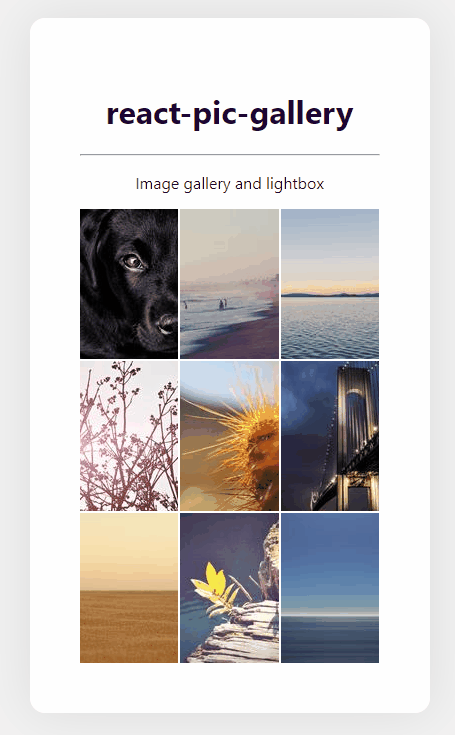Image resolution: width=455 pixels, height=735 pixels.
Task: Open the suspension bridge night photo
Action: tap(330, 436)
